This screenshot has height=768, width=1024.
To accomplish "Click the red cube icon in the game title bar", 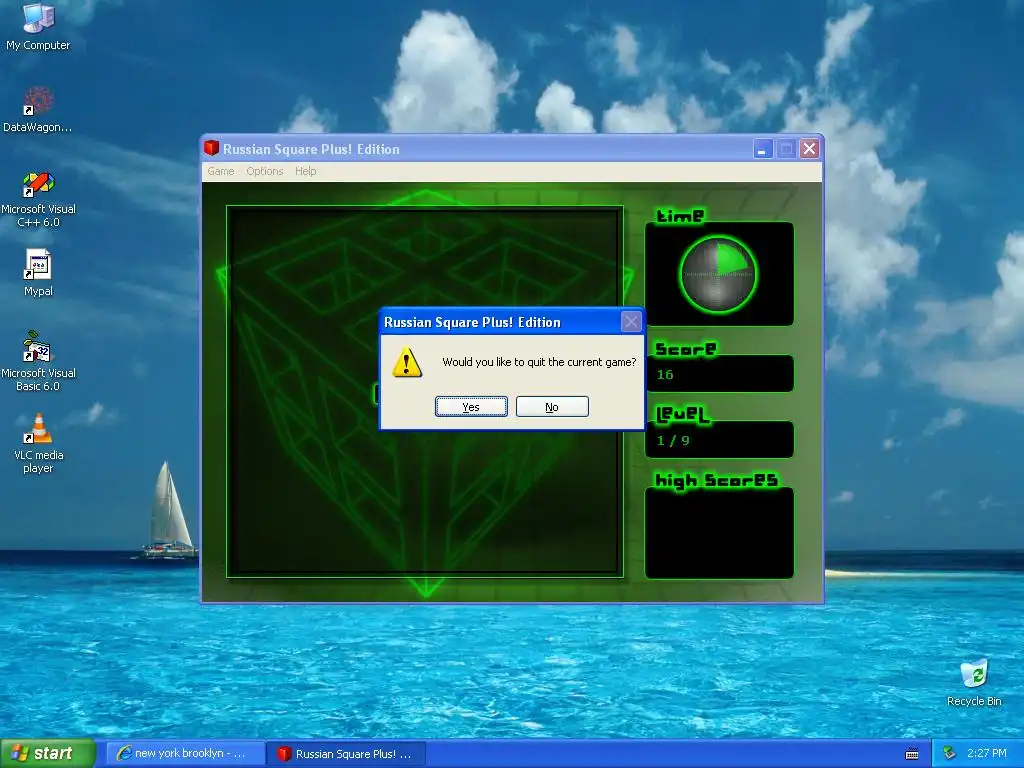I will point(211,148).
